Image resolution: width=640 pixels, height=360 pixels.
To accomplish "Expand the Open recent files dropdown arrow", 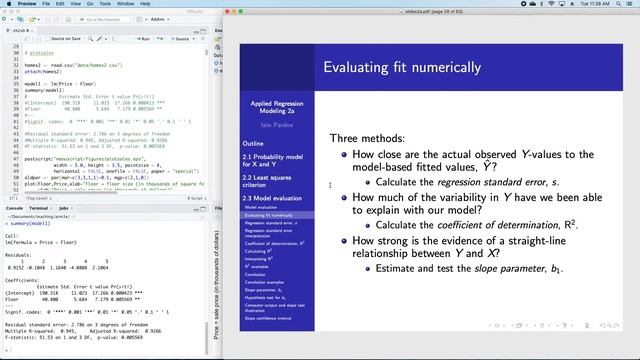I will 38,20.
